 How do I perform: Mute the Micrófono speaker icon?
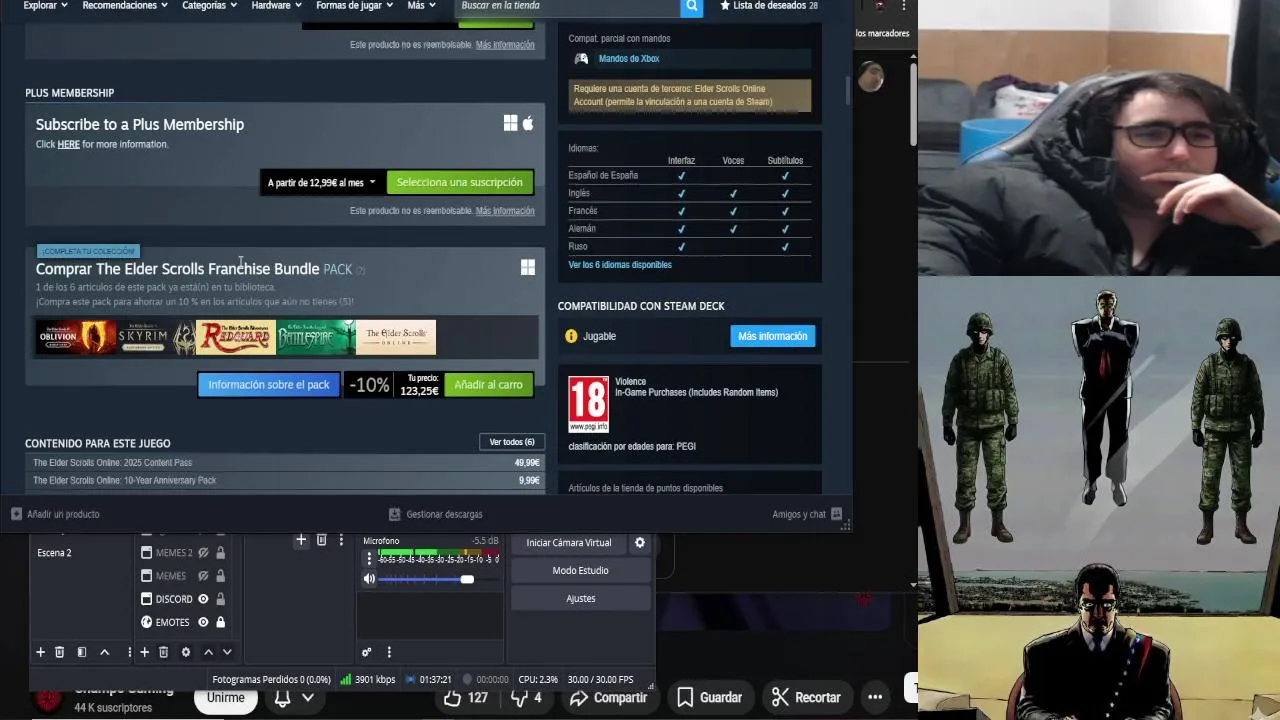click(369, 579)
